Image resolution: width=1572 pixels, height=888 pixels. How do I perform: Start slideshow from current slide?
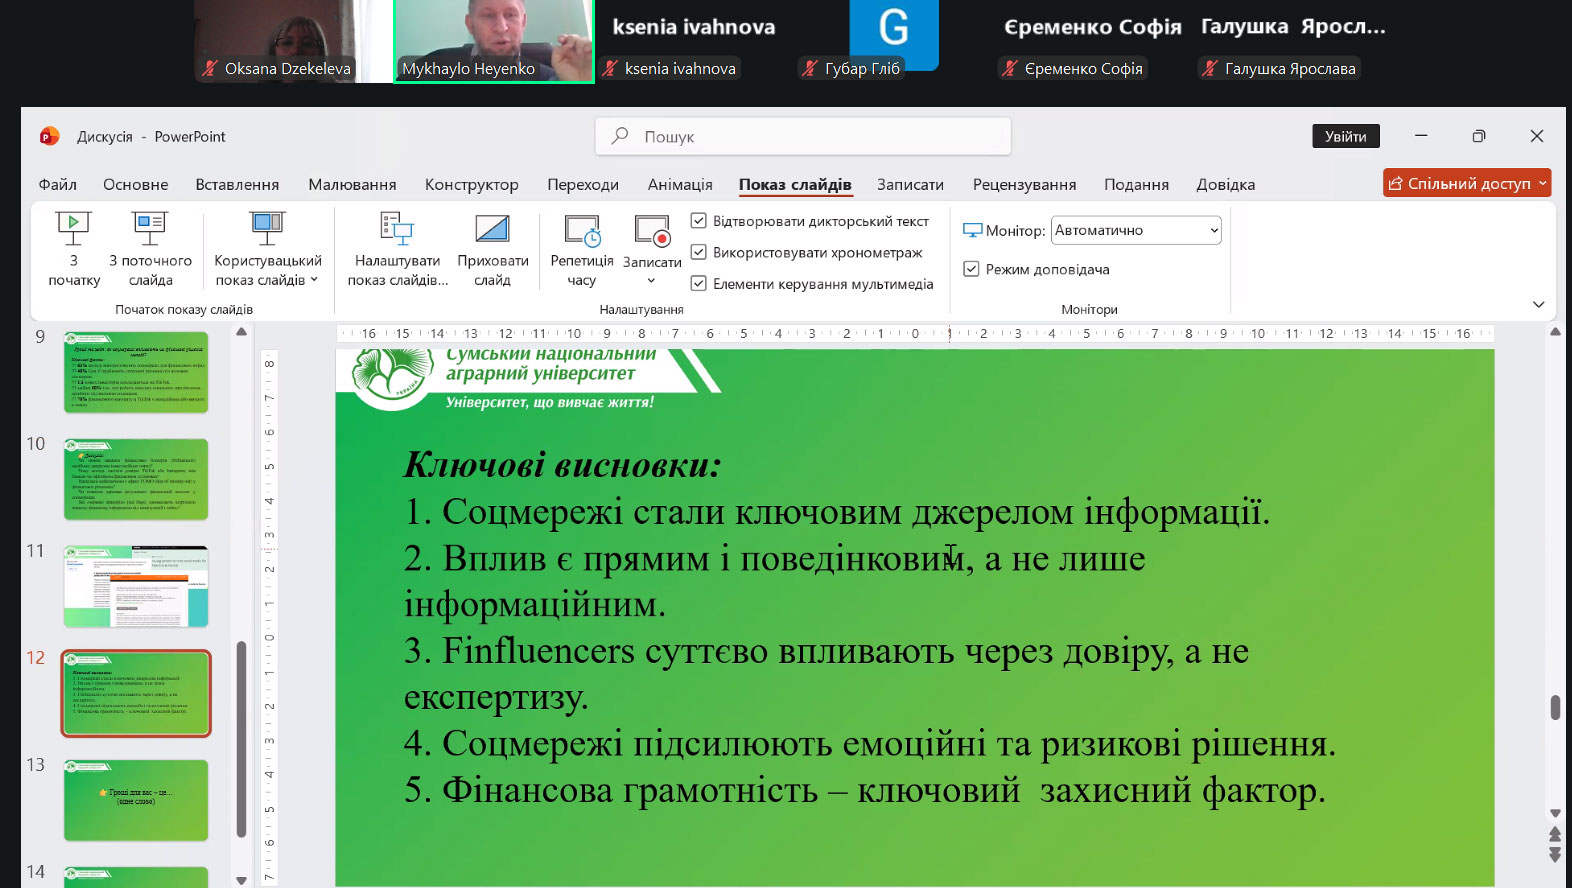150,230
